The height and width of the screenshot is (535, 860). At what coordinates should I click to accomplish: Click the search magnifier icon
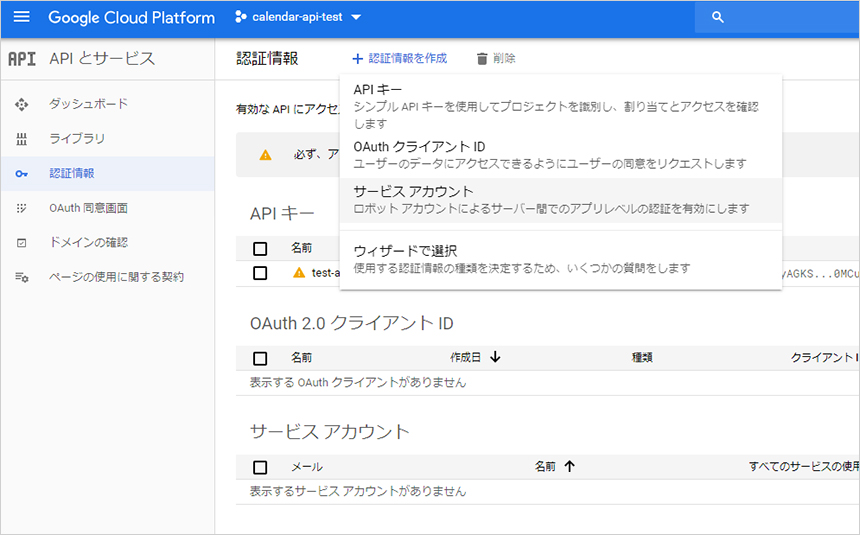click(718, 18)
